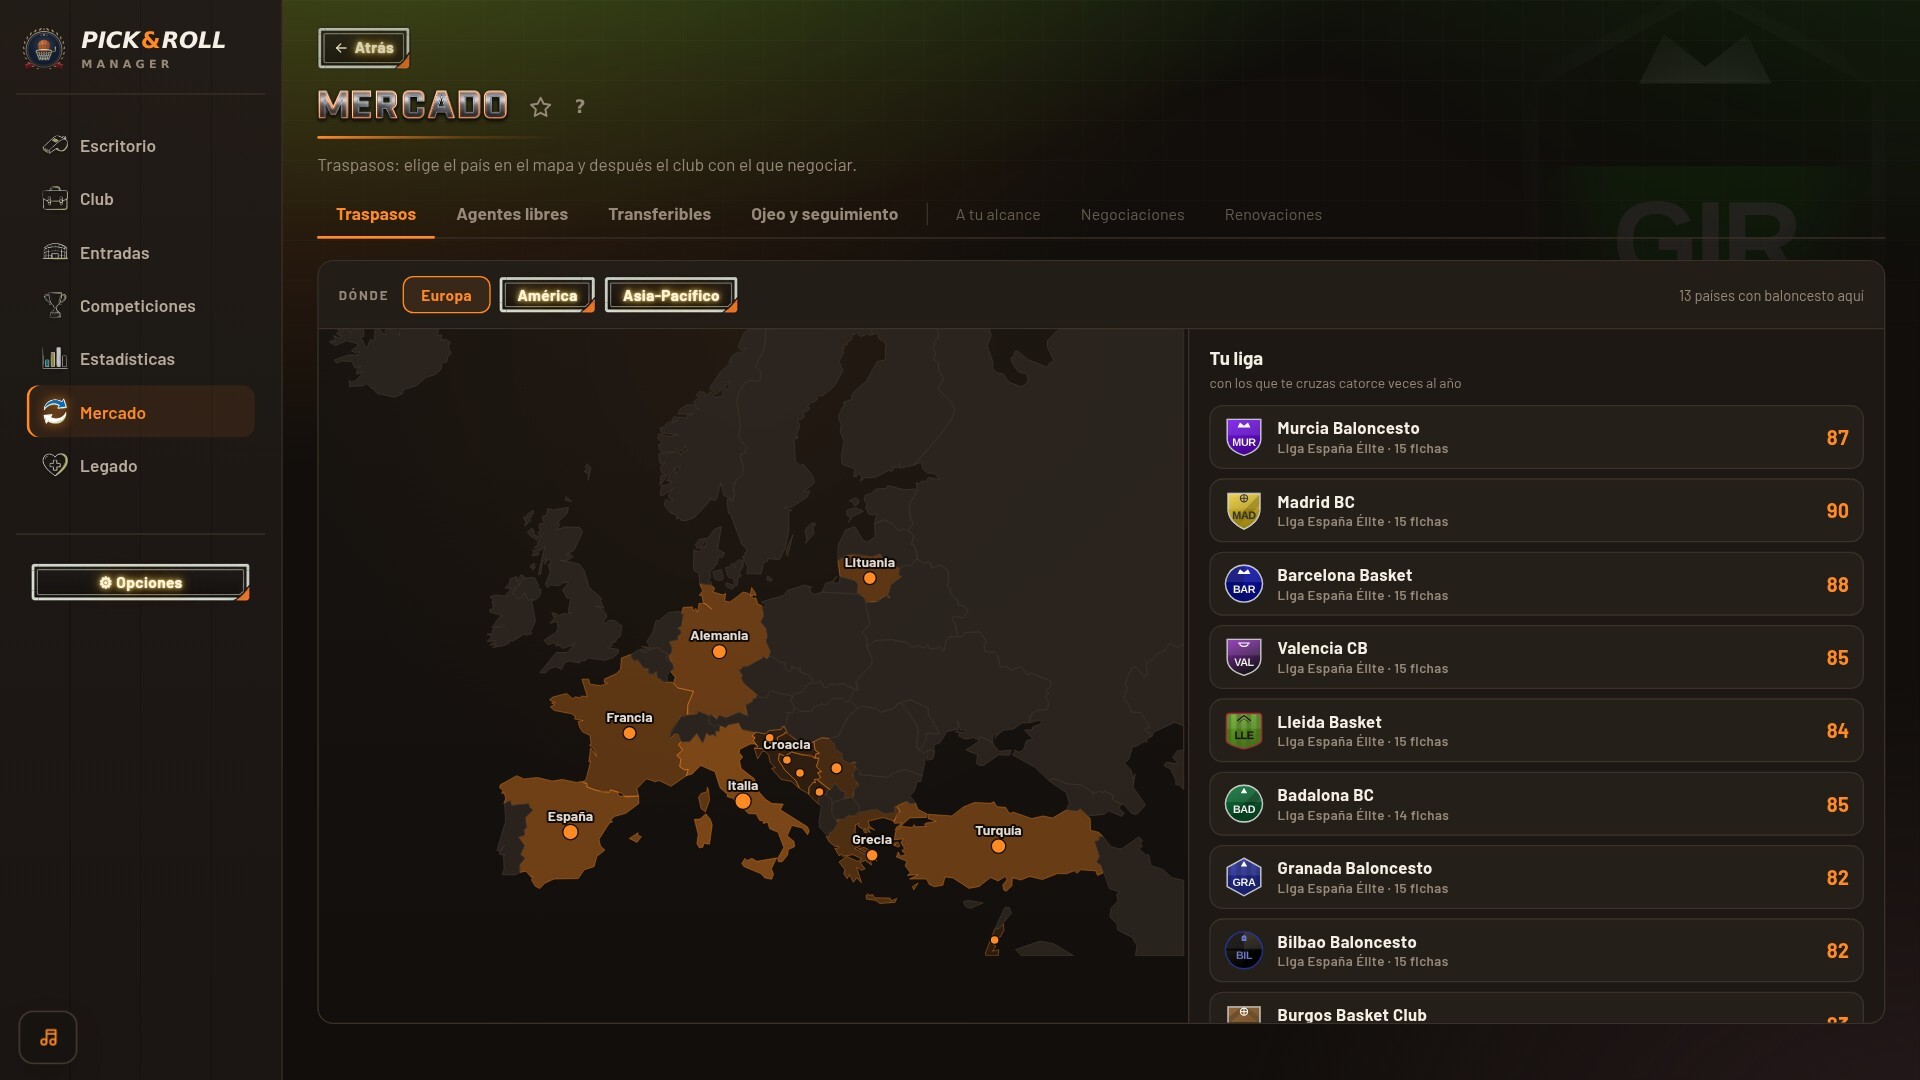
Task: Mark Mercado as favorite with star
Action: click(x=541, y=107)
